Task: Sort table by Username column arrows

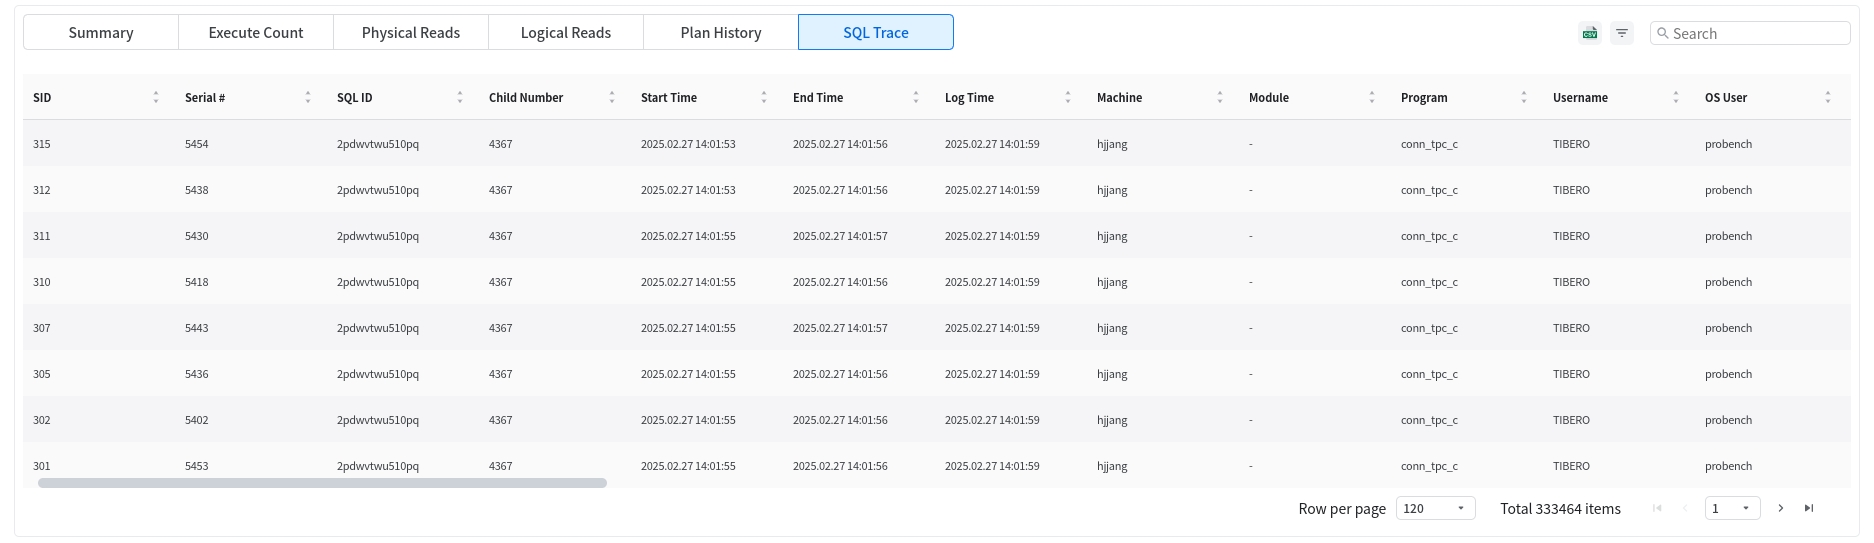Action: (x=1676, y=98)
